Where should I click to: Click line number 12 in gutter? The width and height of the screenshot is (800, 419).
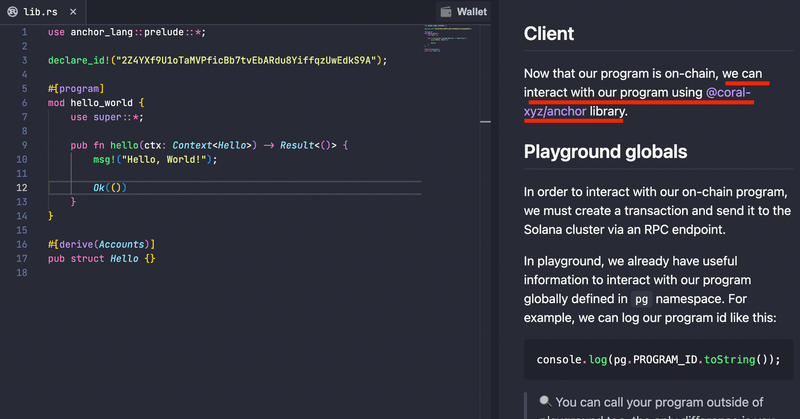[21, 188]
